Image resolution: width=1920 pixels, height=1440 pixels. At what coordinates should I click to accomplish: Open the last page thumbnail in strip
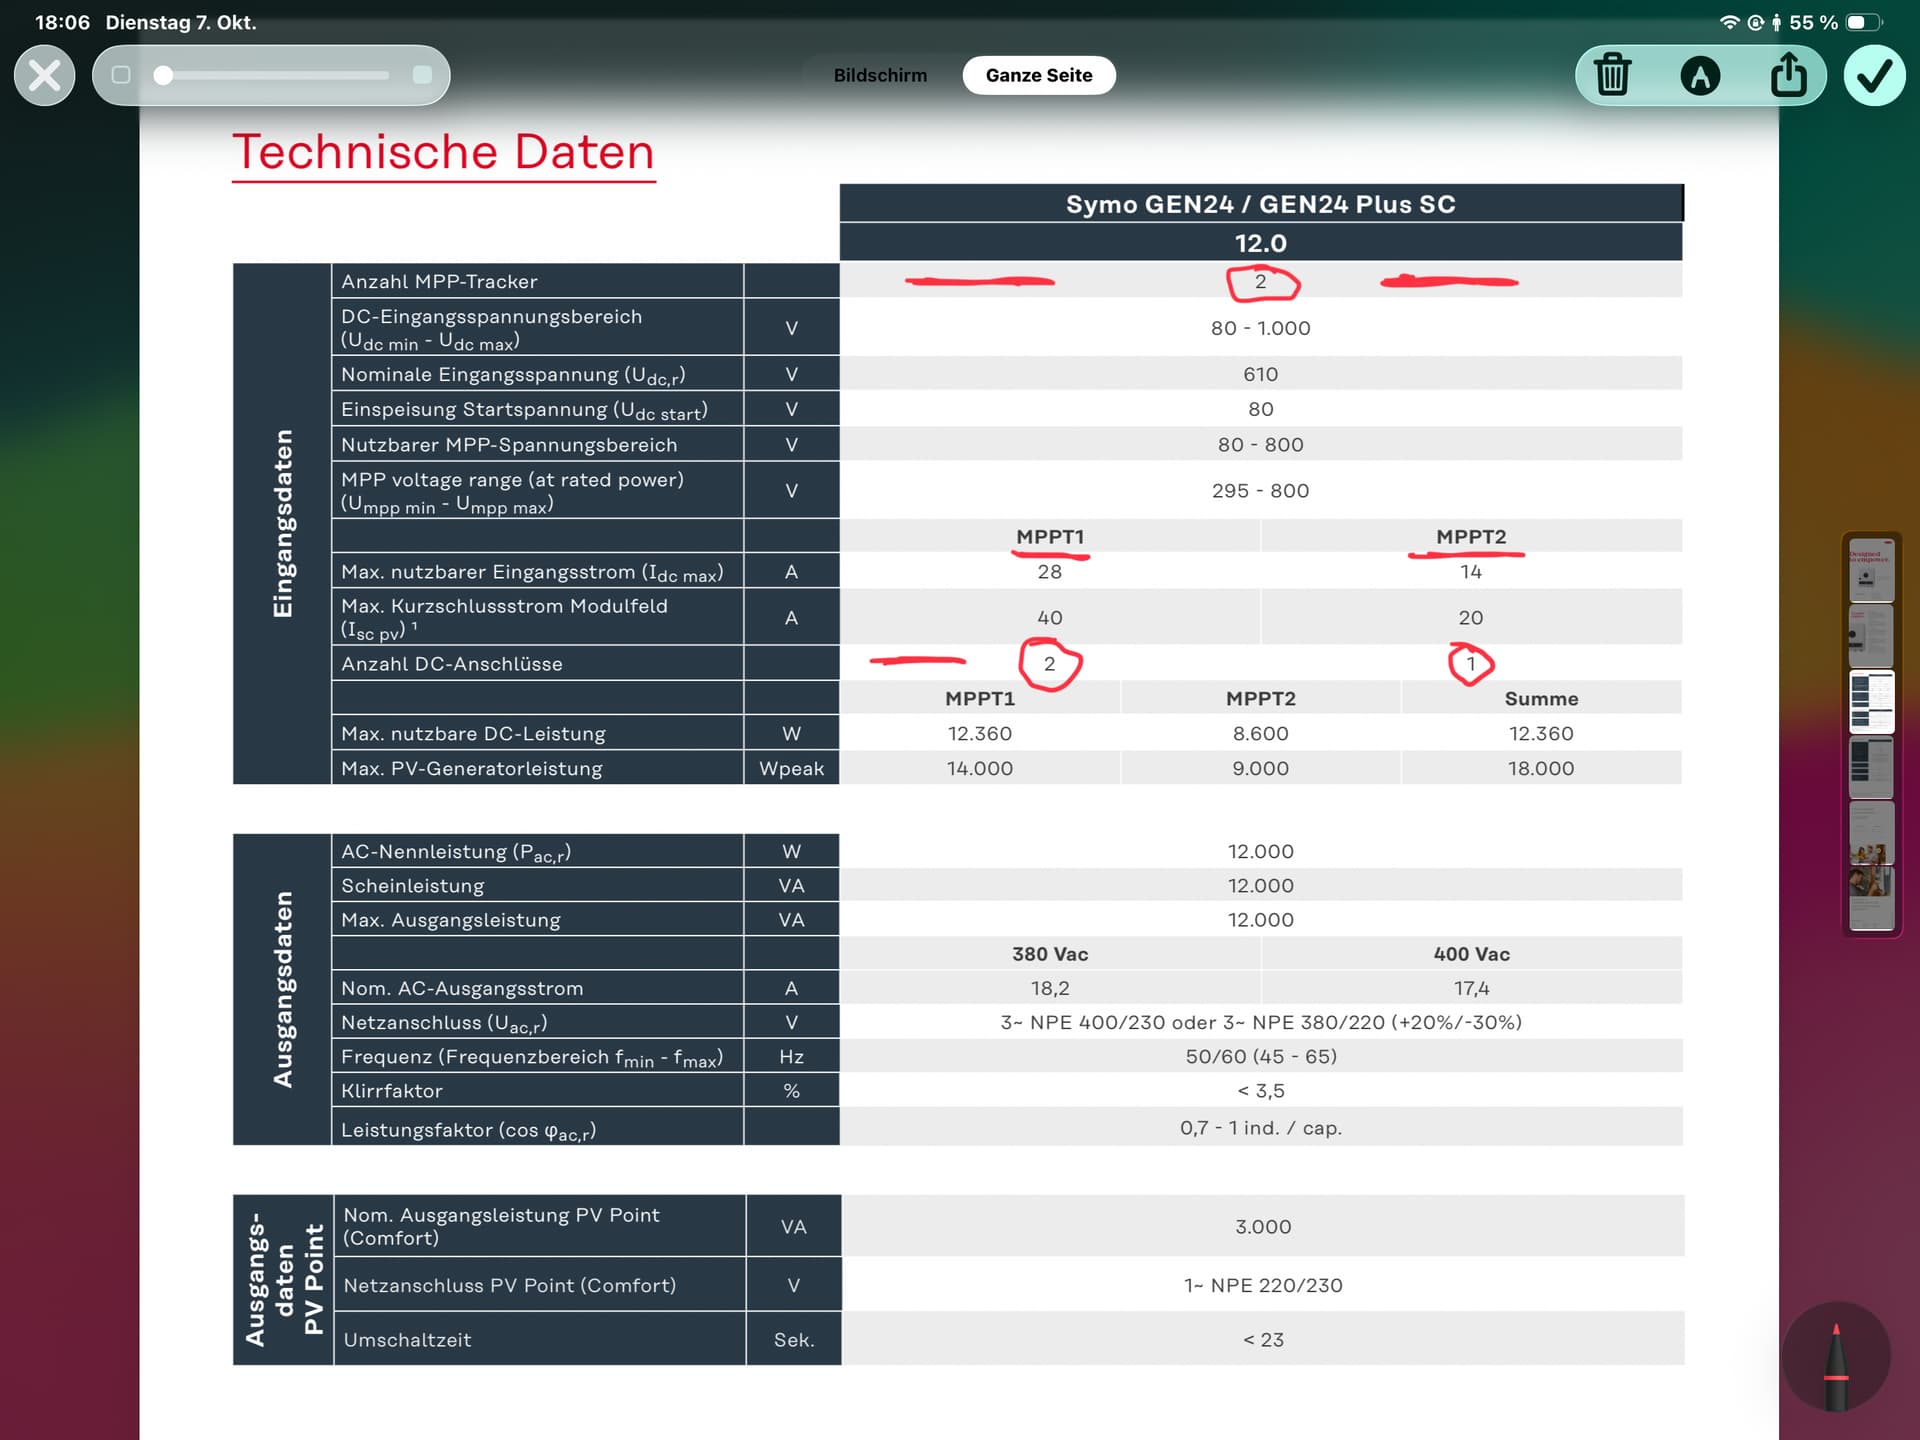coord(1870,898)
